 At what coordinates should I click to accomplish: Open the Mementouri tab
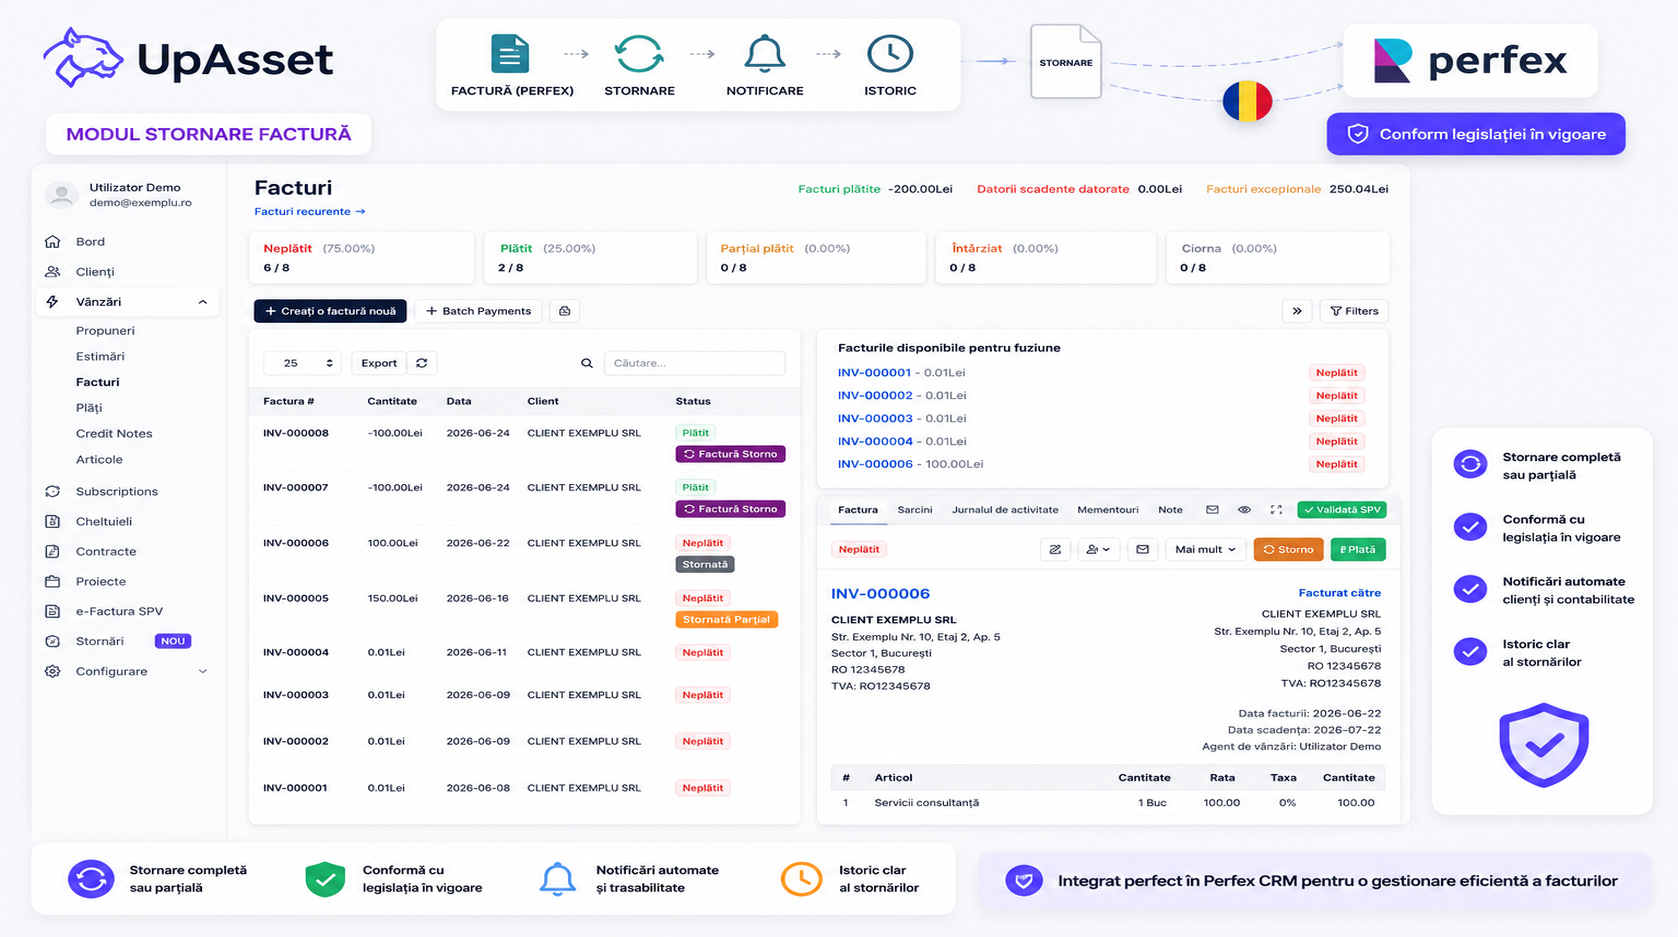(x=1107, y=510)
